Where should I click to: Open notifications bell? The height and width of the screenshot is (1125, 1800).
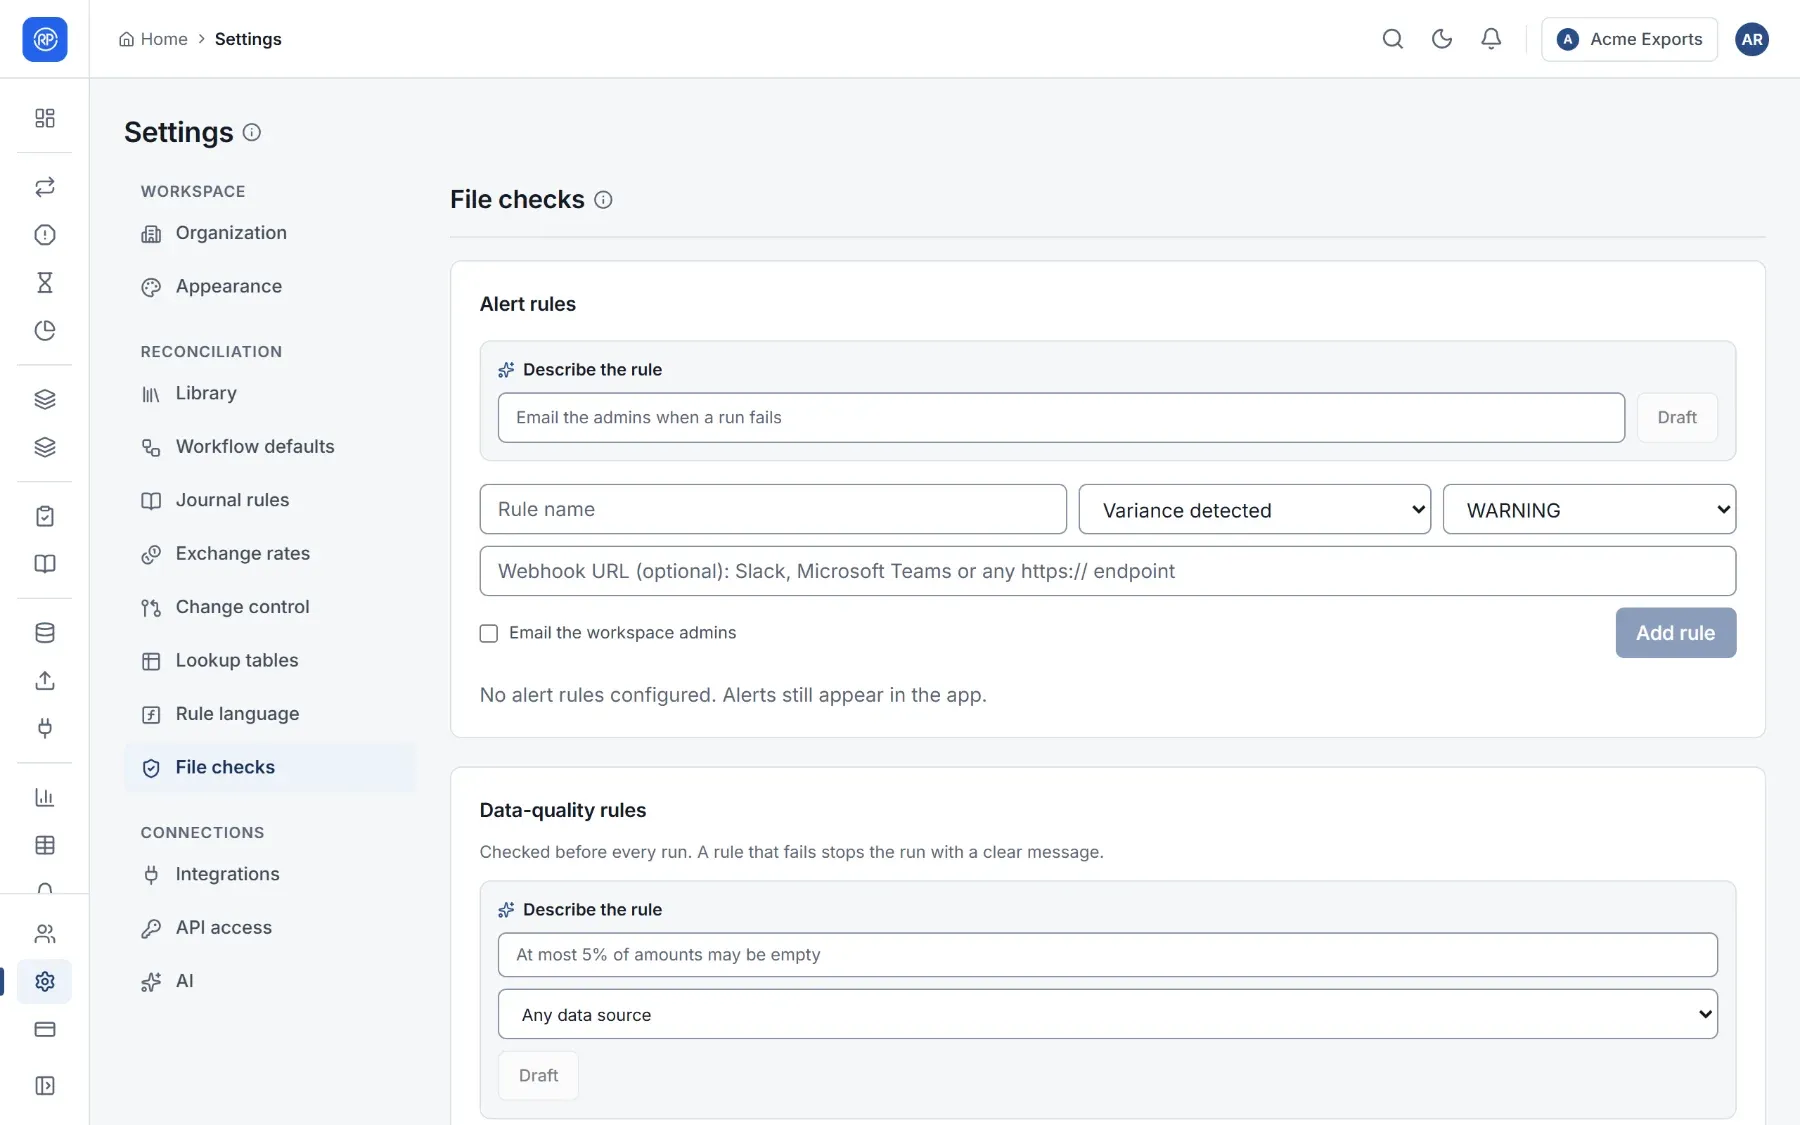point(1490,39)
